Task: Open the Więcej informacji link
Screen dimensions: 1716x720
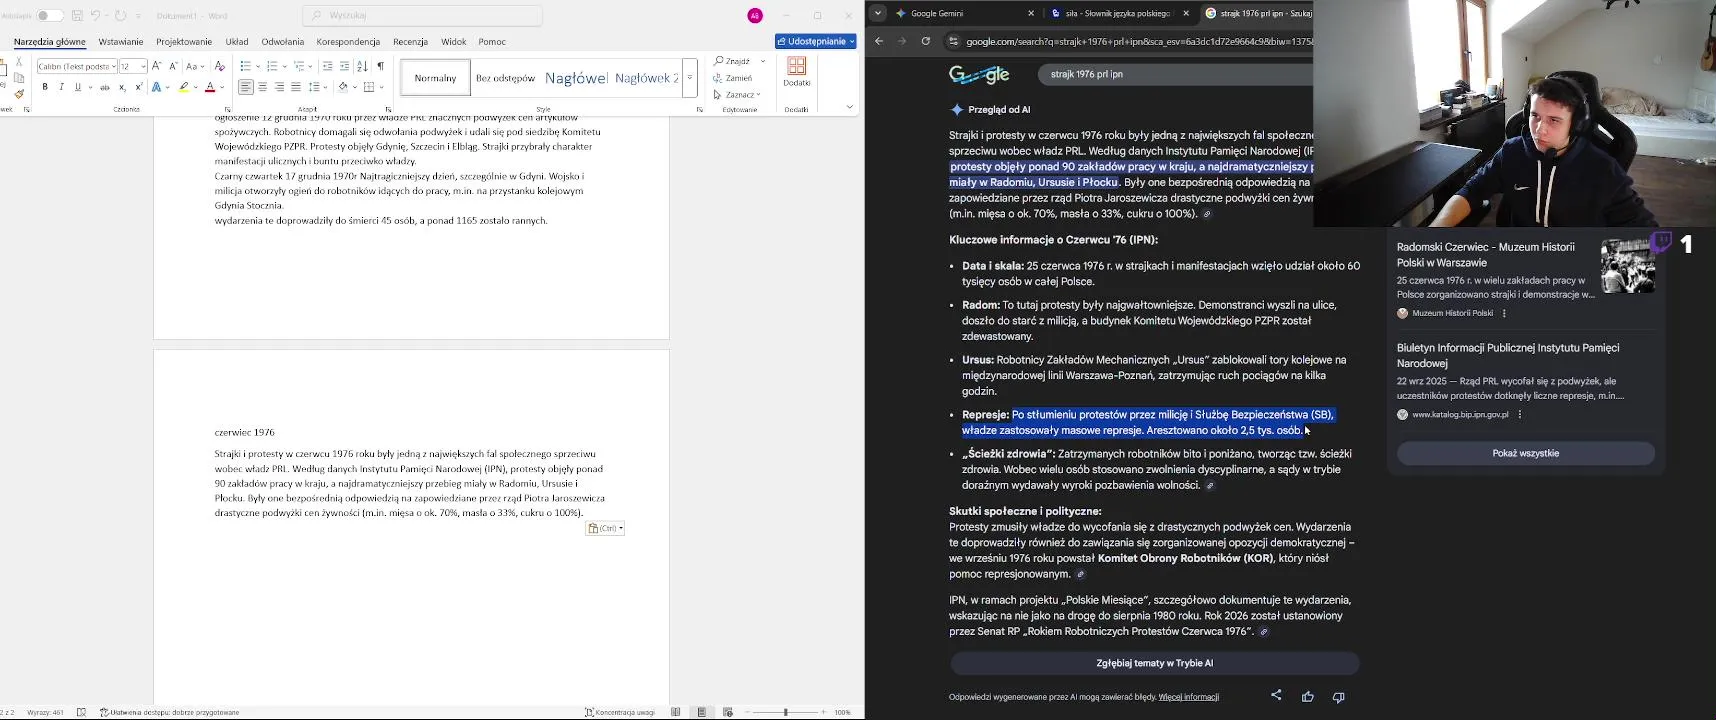Action: (1188, 697)
